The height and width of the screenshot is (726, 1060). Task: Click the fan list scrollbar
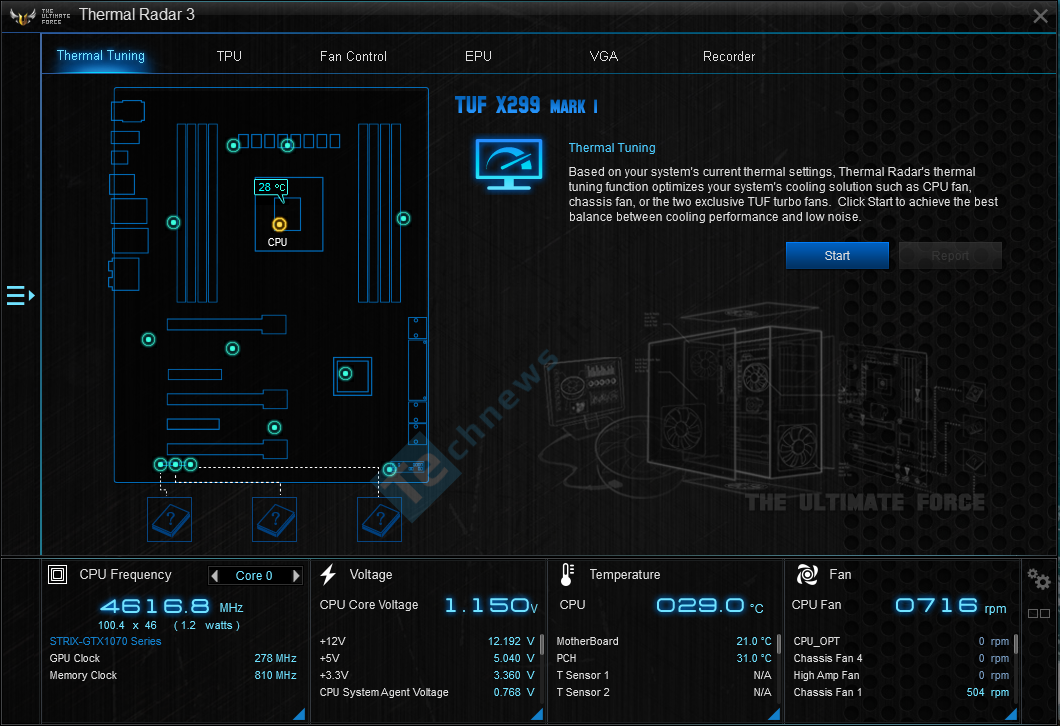tap(1016, 644)
